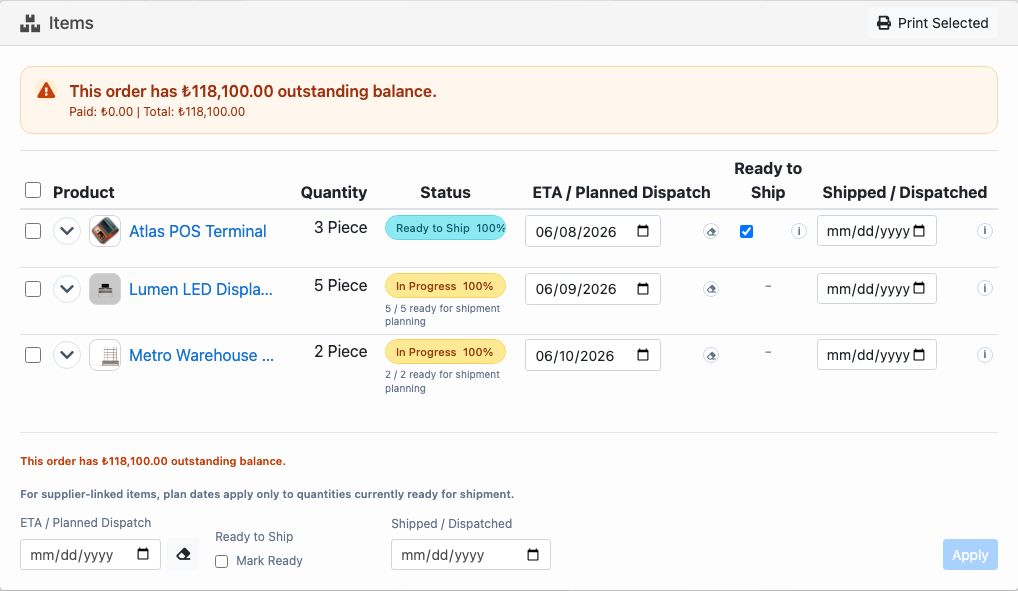Screen dimensions: 1018x591
Task: Open calendar picker in bulk Shipped field
Action: coord(533,555)
